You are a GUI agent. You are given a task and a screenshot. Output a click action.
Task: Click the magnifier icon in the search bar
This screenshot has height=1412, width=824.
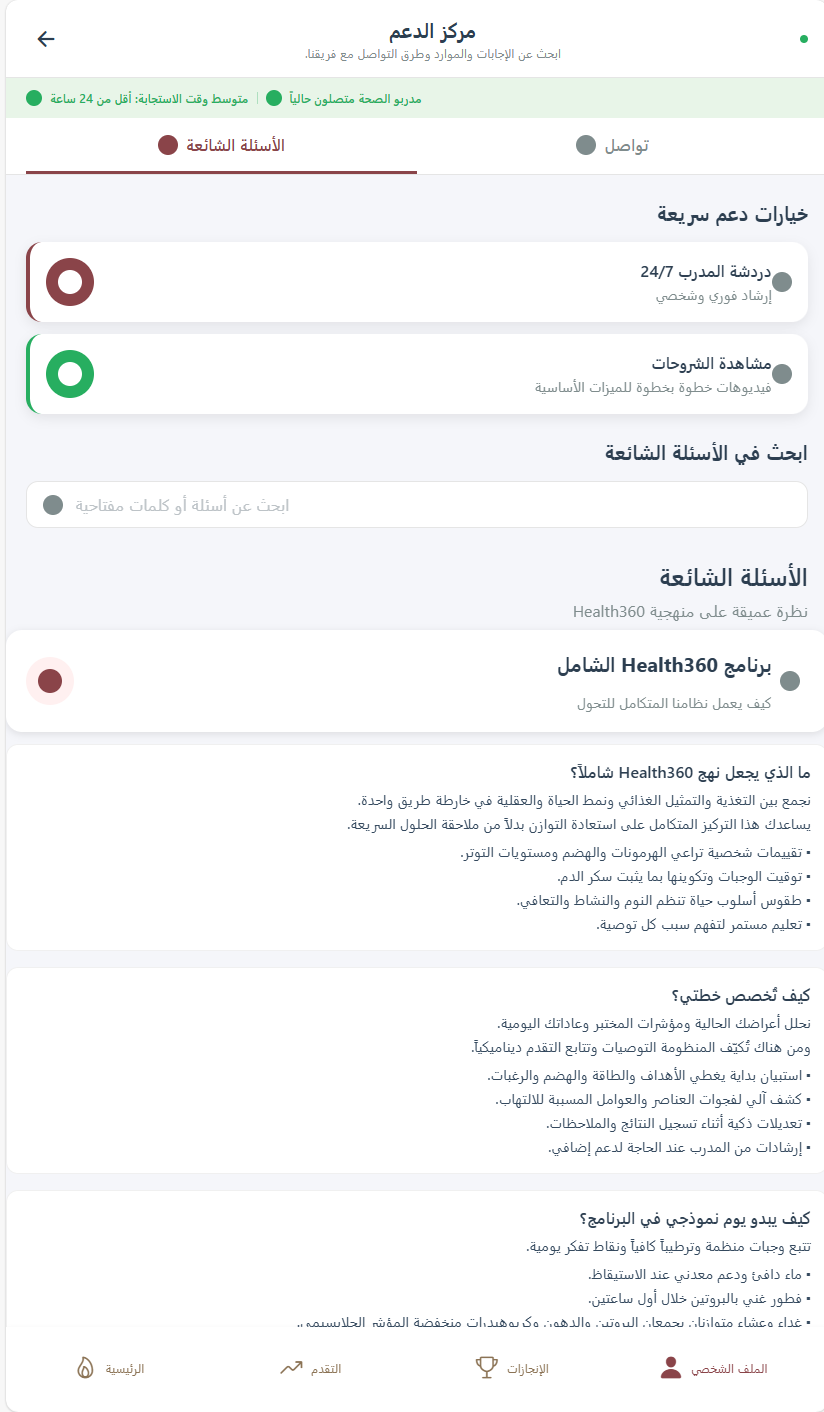[x=52, y=504]
